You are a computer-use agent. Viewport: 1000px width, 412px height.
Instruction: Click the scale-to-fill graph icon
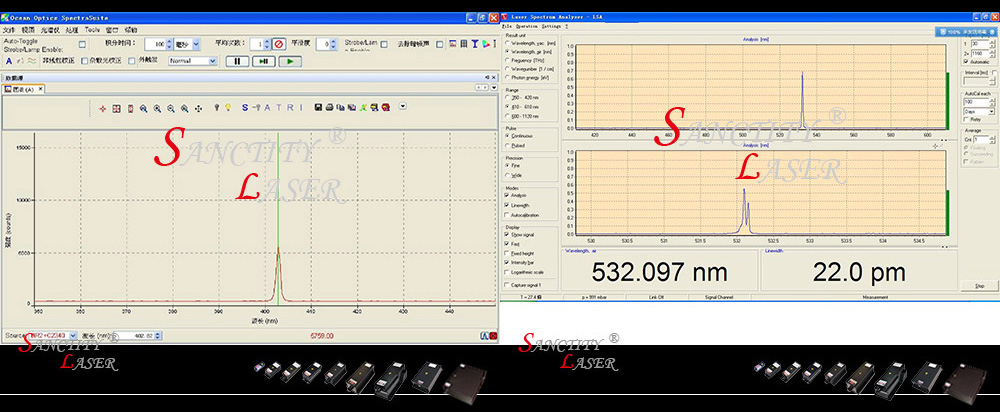[x=117, y=108]
